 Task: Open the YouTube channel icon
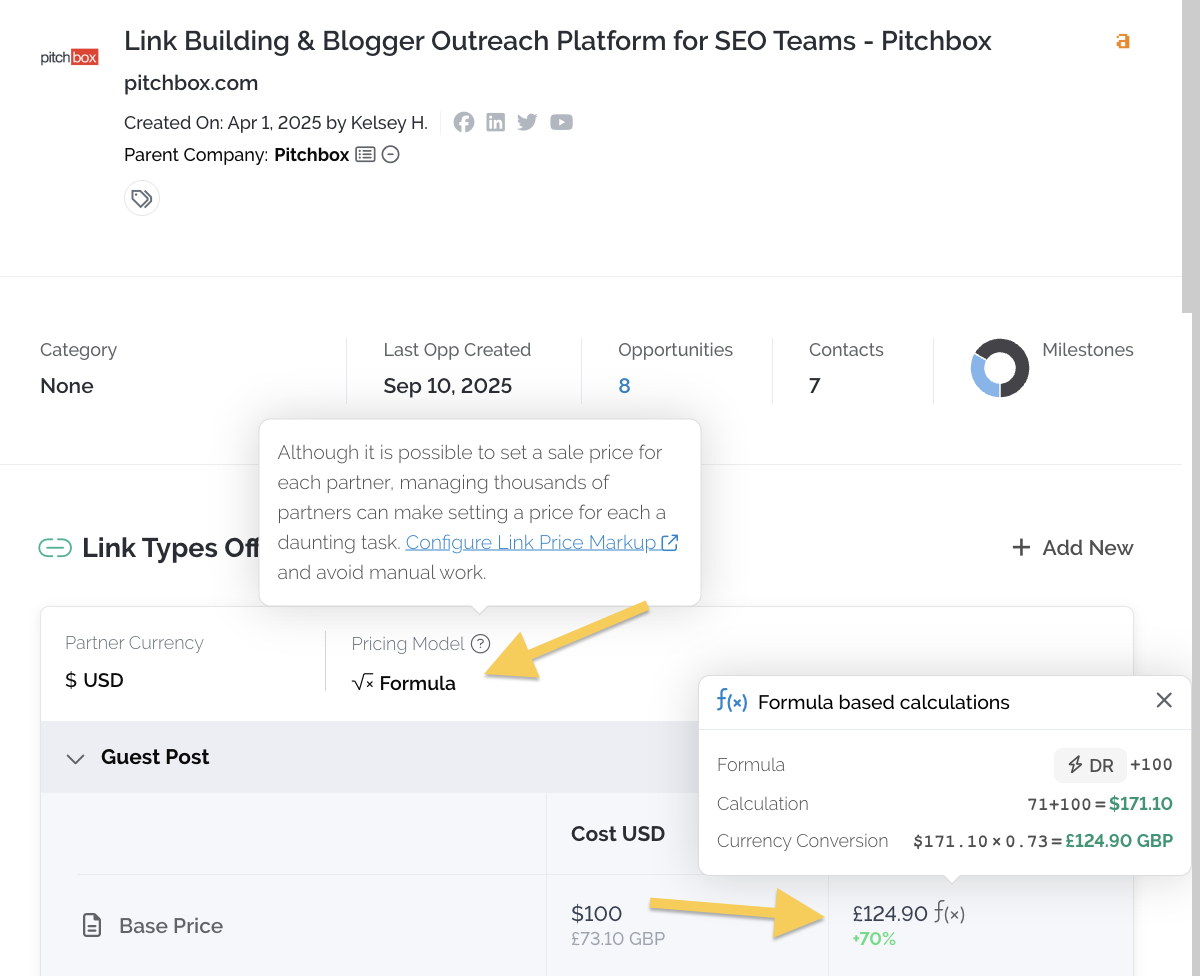561,122
